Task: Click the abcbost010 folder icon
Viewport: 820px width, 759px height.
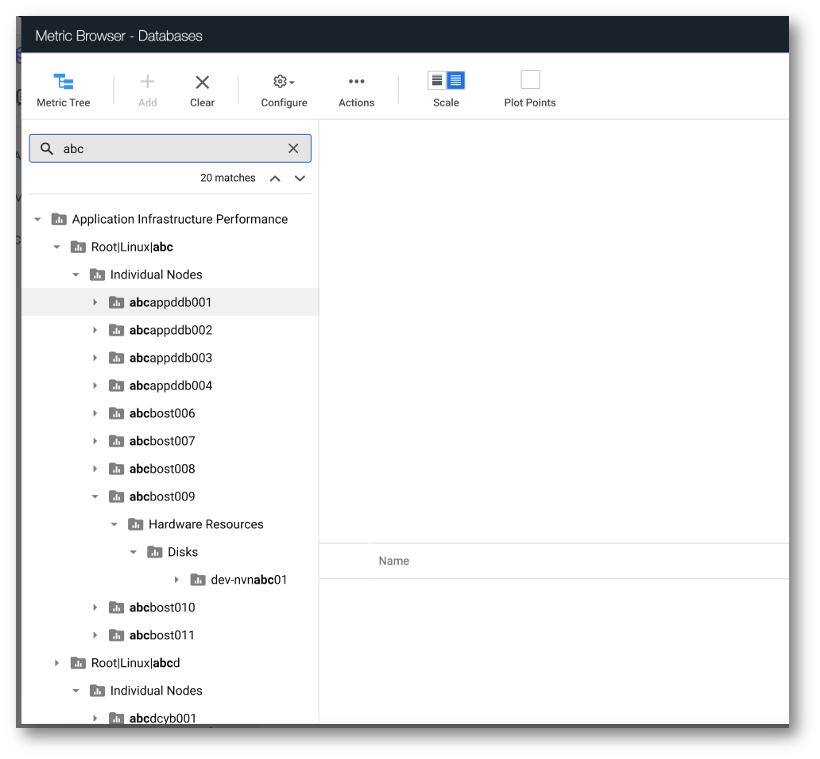Action: pyautogui.click(x=116, y=607)
